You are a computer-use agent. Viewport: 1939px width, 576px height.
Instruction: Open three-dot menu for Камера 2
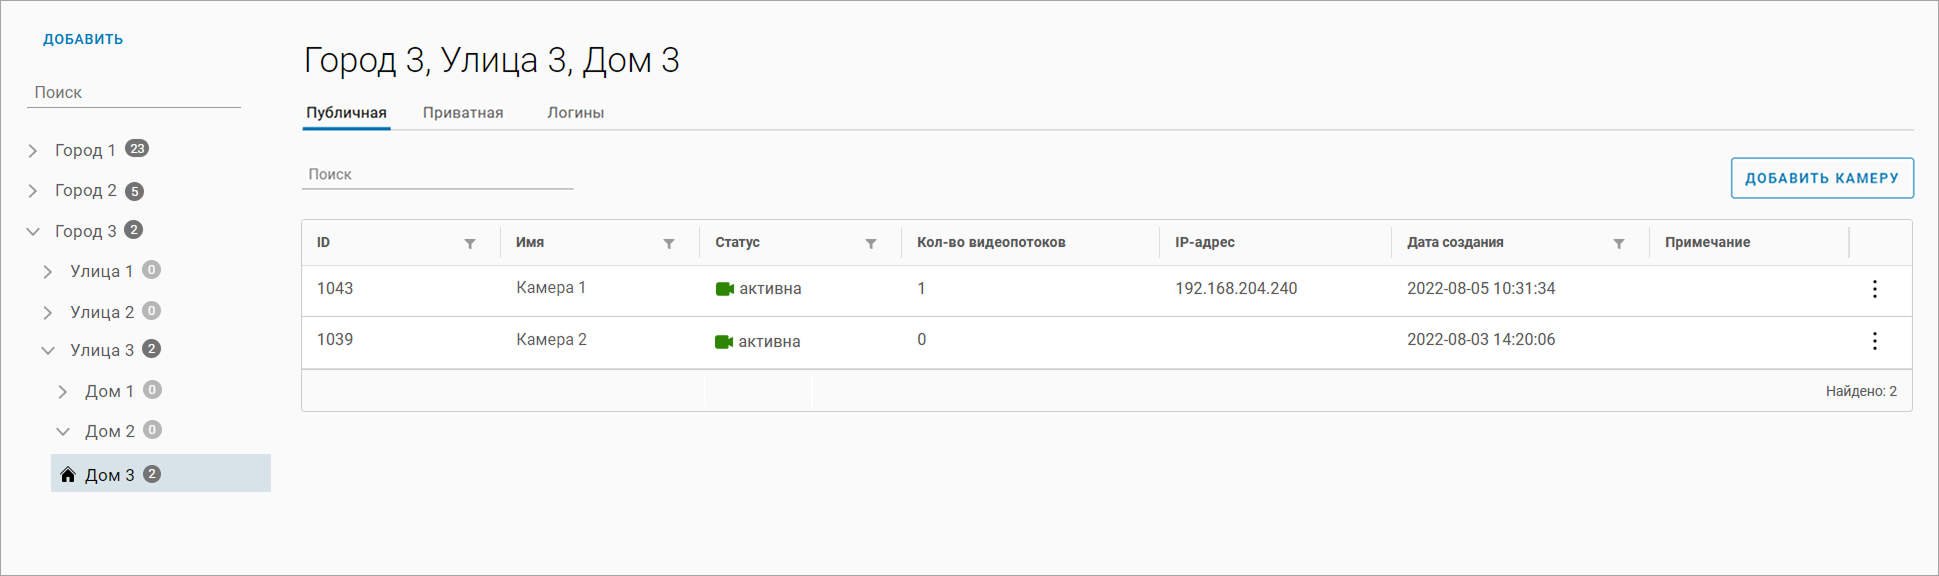1875,341
